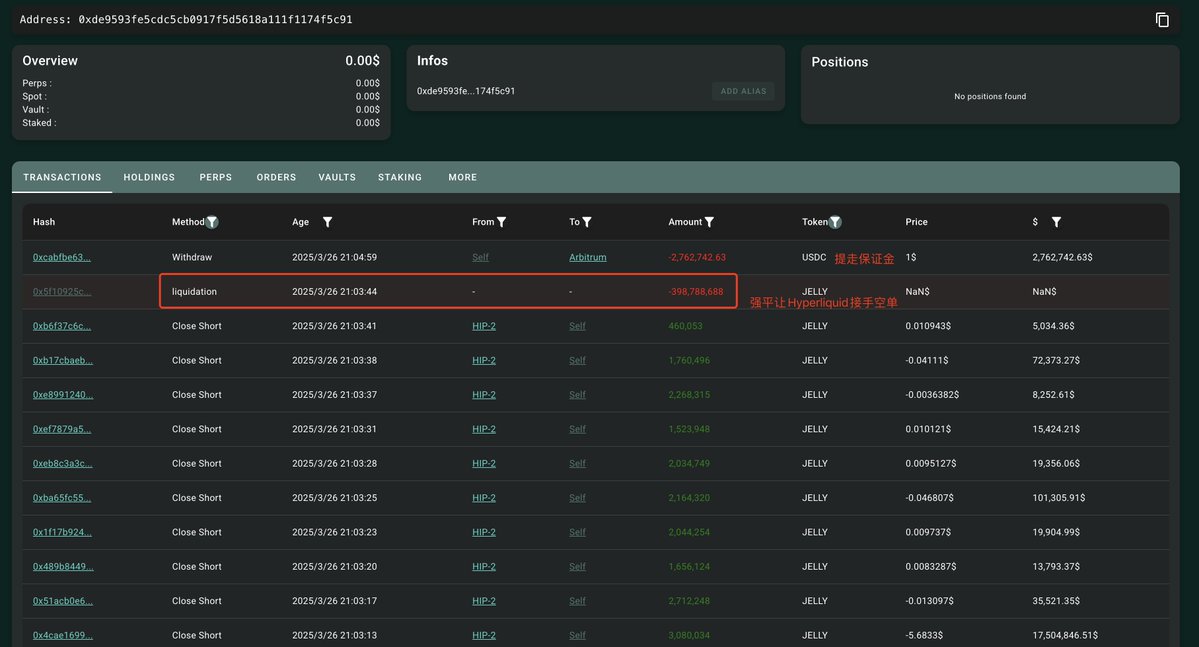
Task: Switch to the Transactions tab
Action: click(62, 177)
